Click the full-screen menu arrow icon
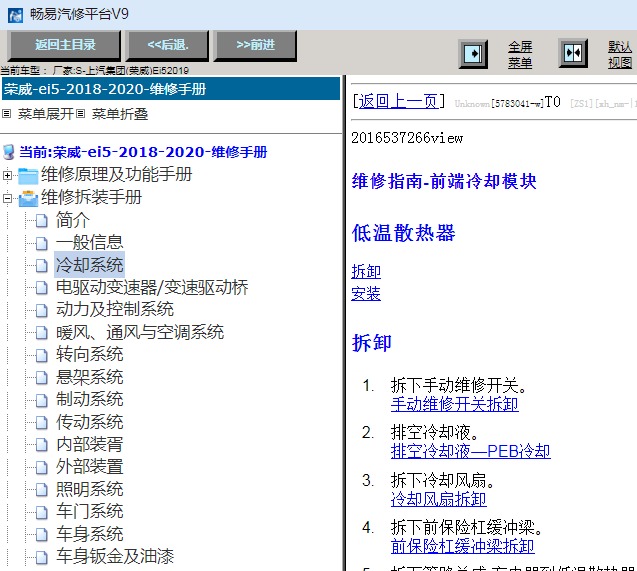637x571 pixels. [473, 54]
